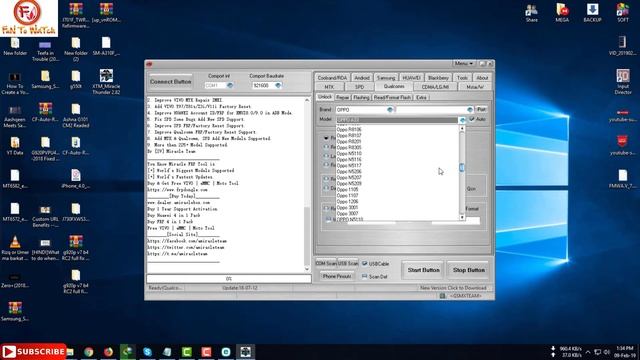Open Skype from the taskbar
This screenshot has height=360, width=640.
pyautogui.click(x=147, y=352)
